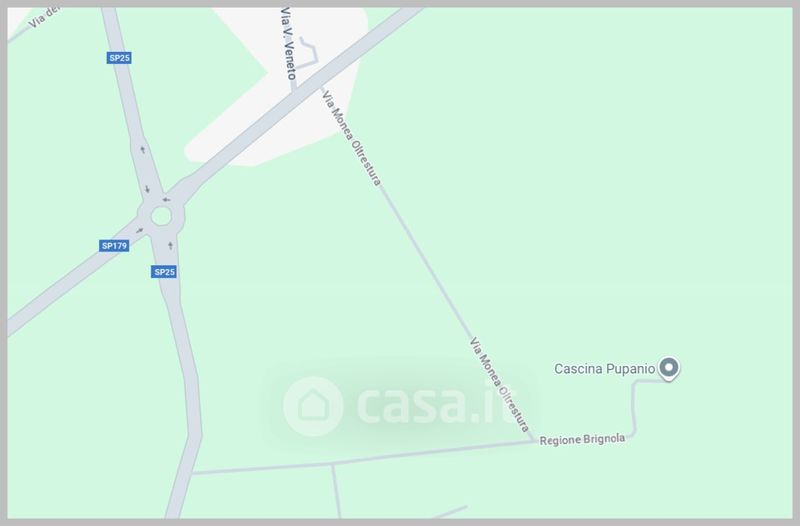Viewport: 800px width, 526px height.
Task: Click the downward arrow above the roundabout
Action: click(x=147, y=189)
